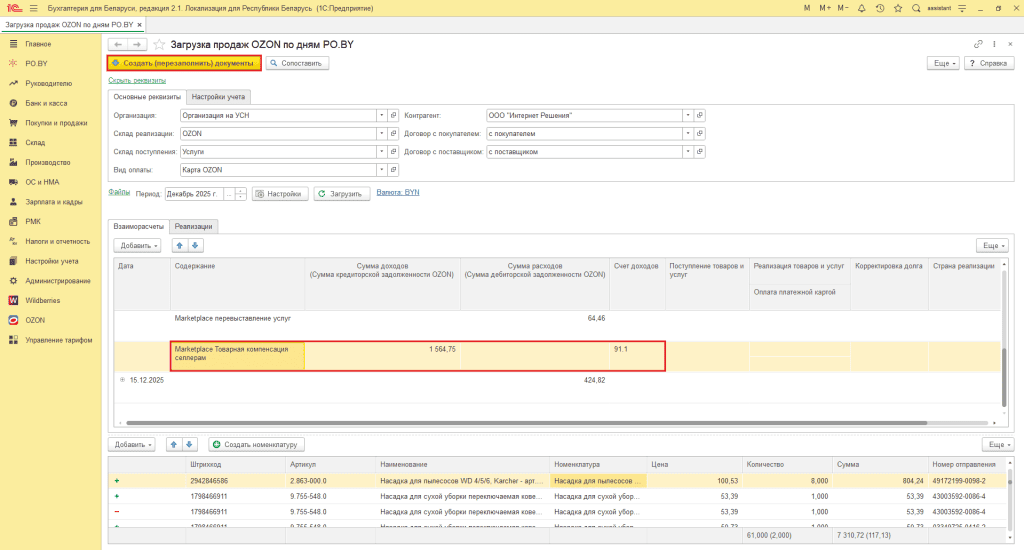Switch to Настройки учета tab
The height and width of the screenshot is (550, 1024).
pos(218,97)
